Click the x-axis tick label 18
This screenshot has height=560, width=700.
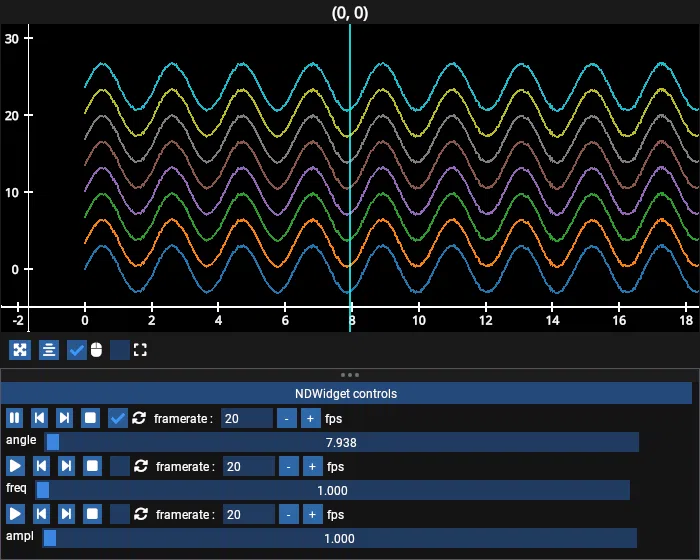click(686, 320)
